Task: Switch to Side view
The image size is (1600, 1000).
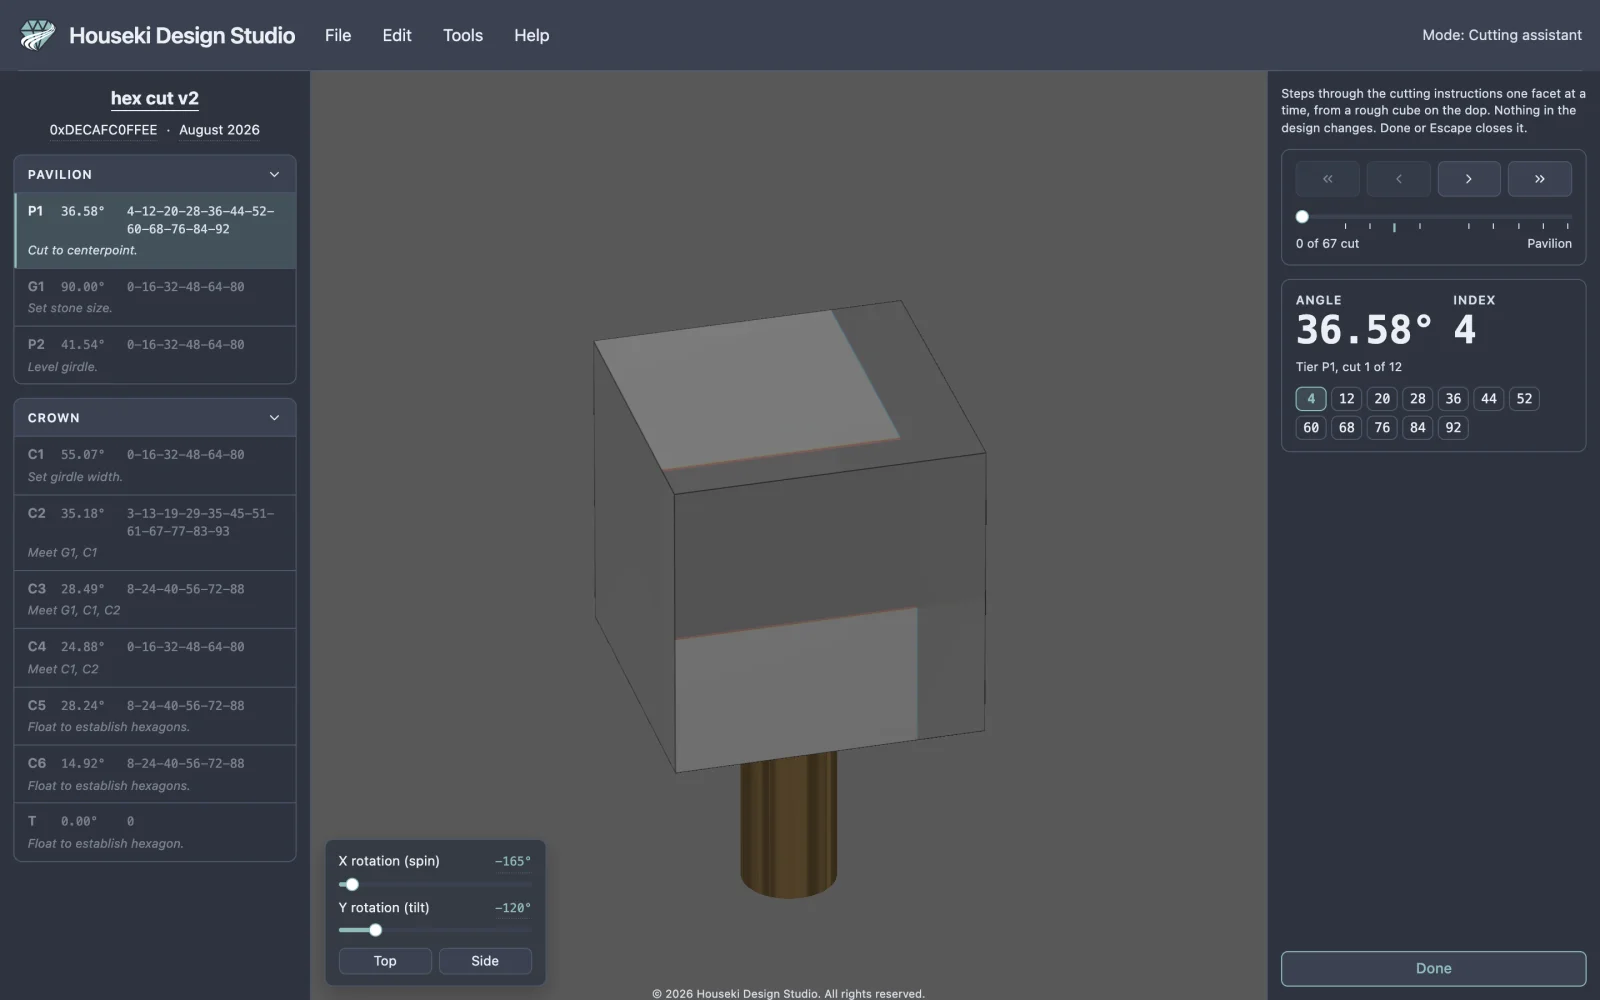Action: 485,961
